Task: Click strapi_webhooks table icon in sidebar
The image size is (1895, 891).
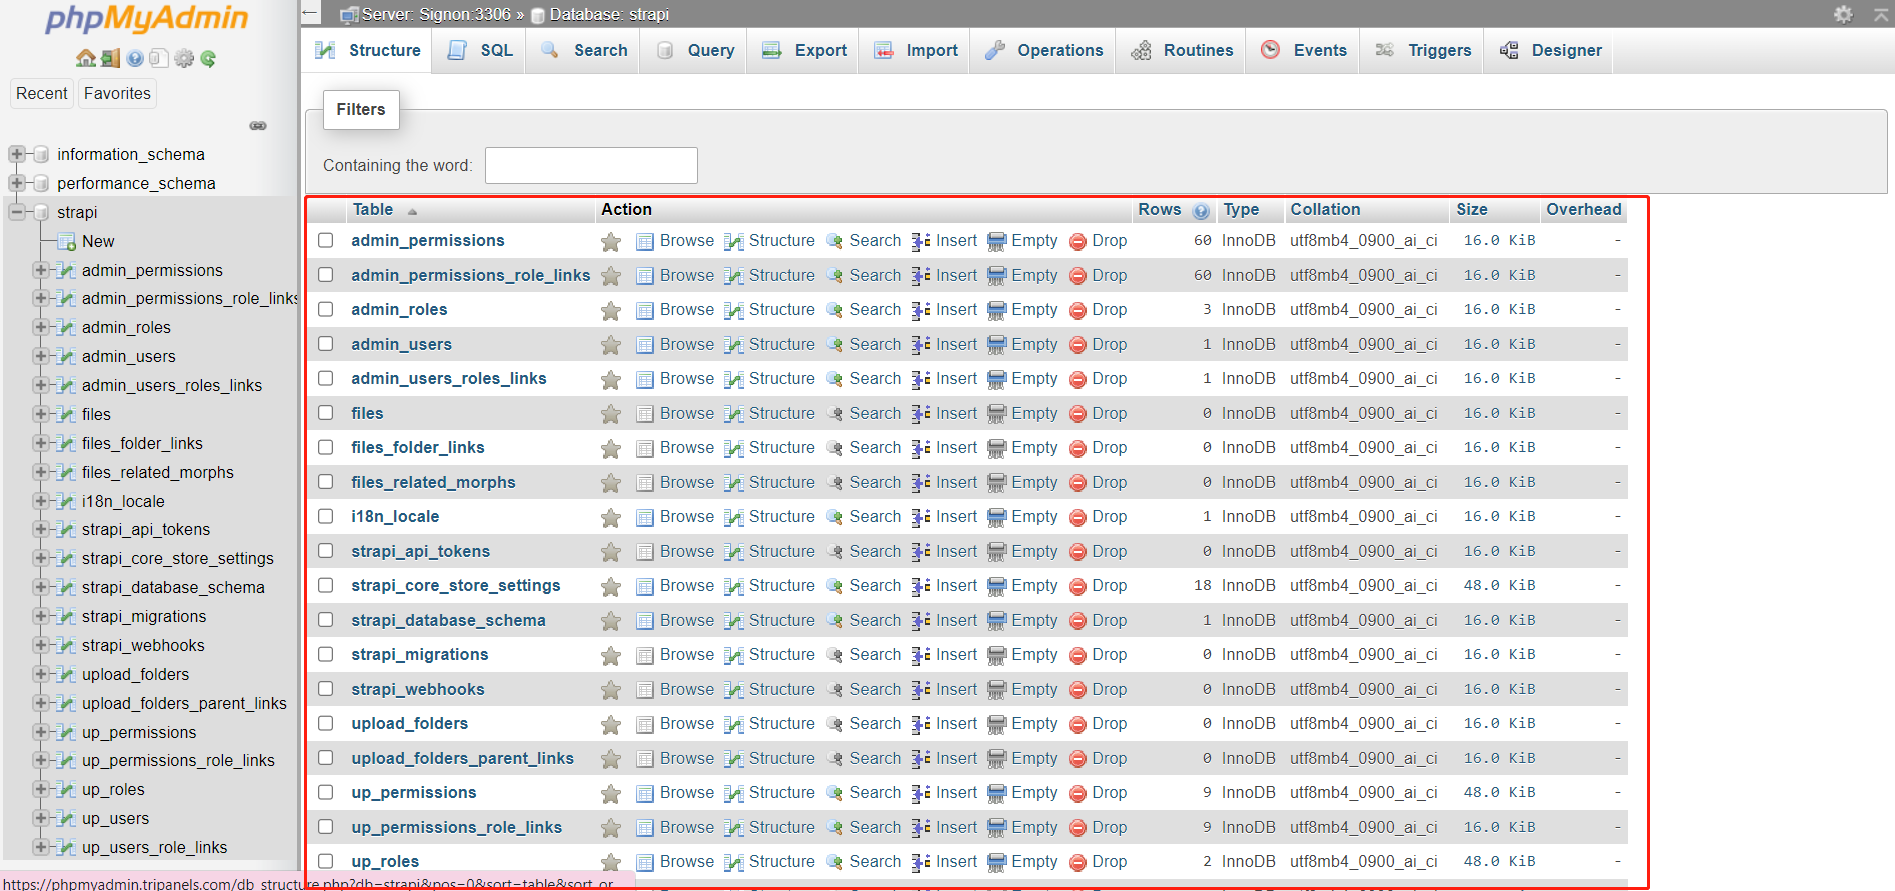Action: tap(66, 645)
